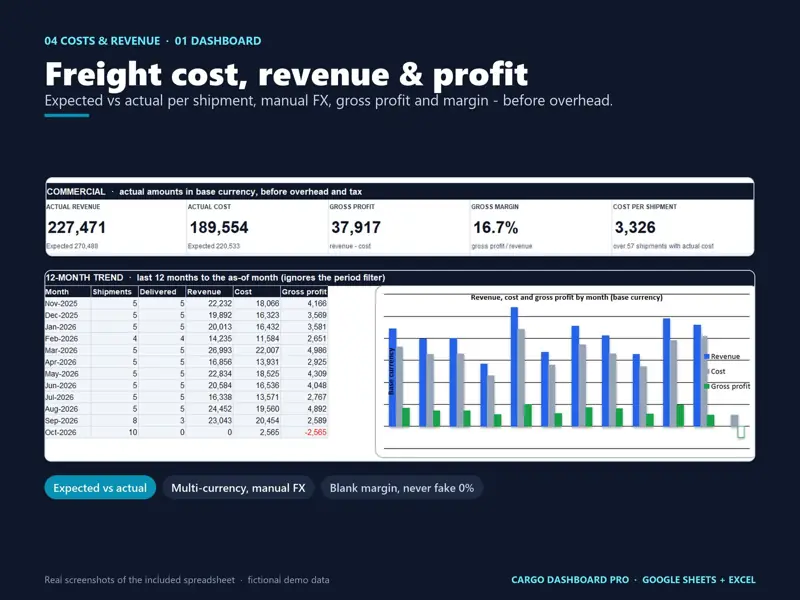Click revenue cell 26,993 for Mar-2026
The width and height of the screenshot is (800, 600).
[x=209, y=351]
